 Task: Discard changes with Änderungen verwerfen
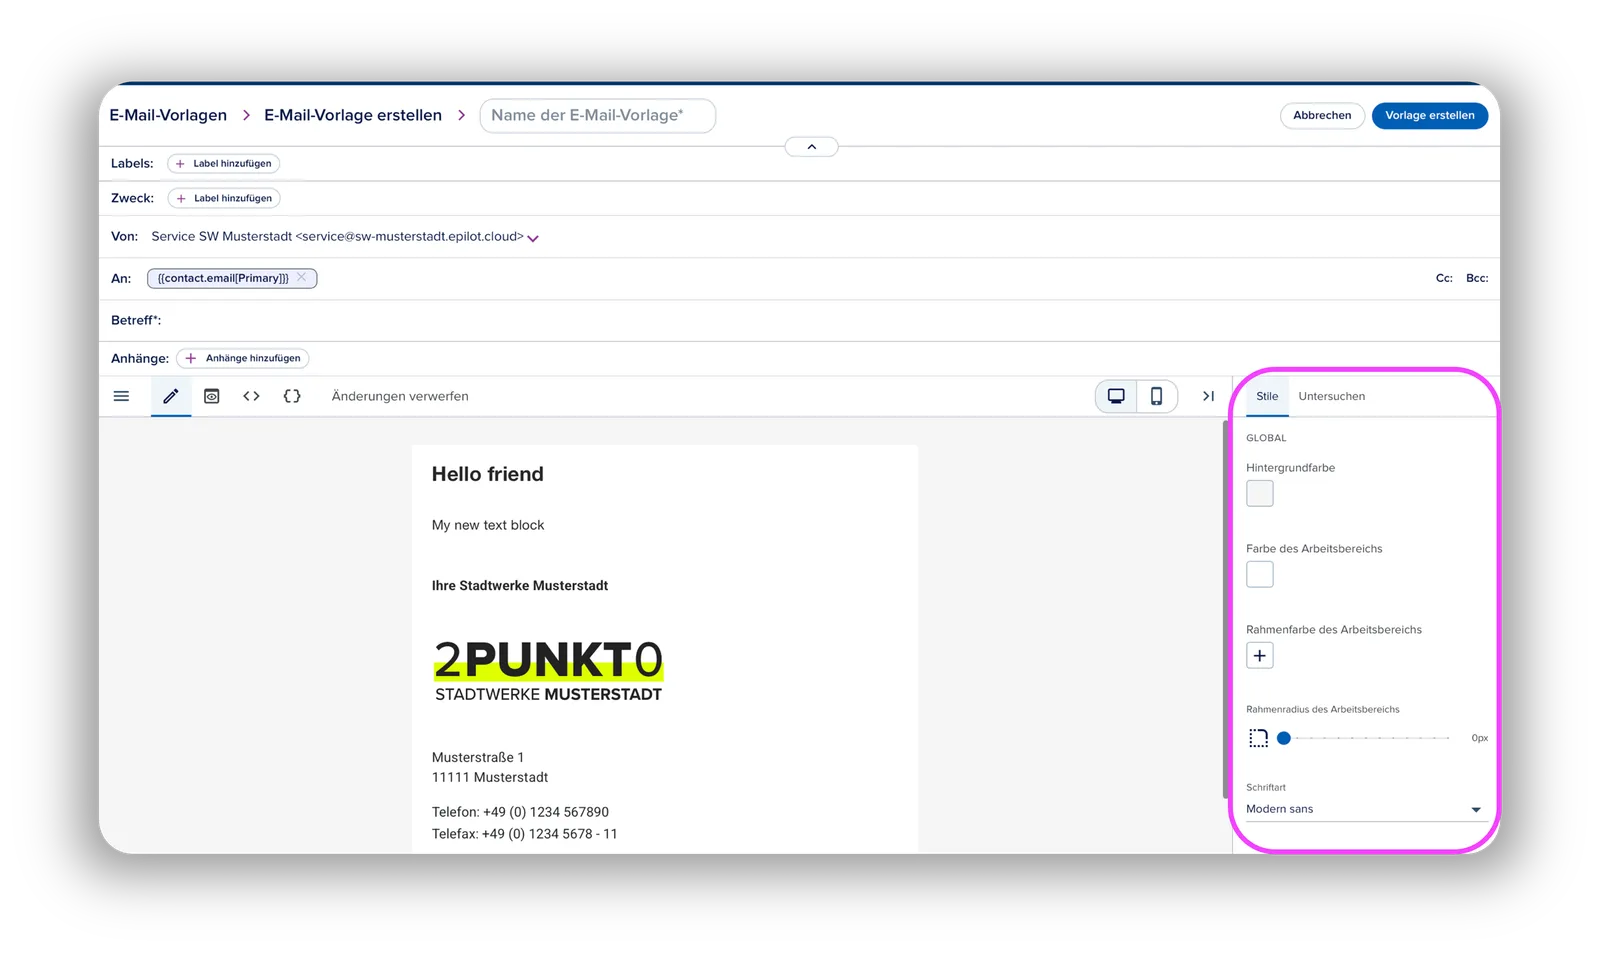coord(400,396)
